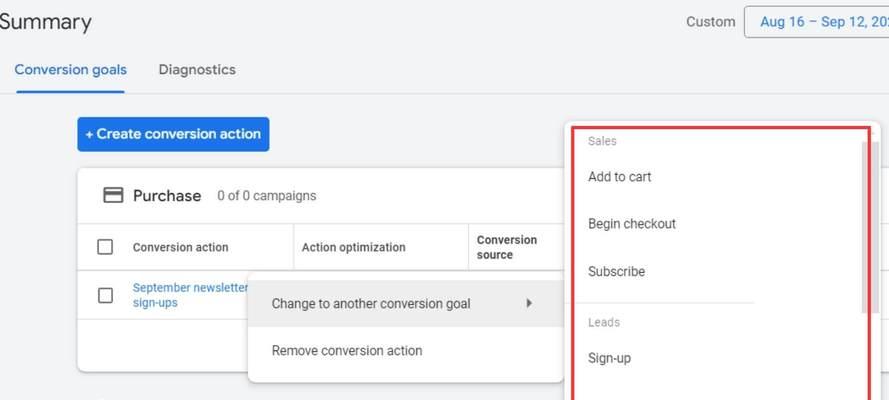Click the Custom date label

coord(710,22)
